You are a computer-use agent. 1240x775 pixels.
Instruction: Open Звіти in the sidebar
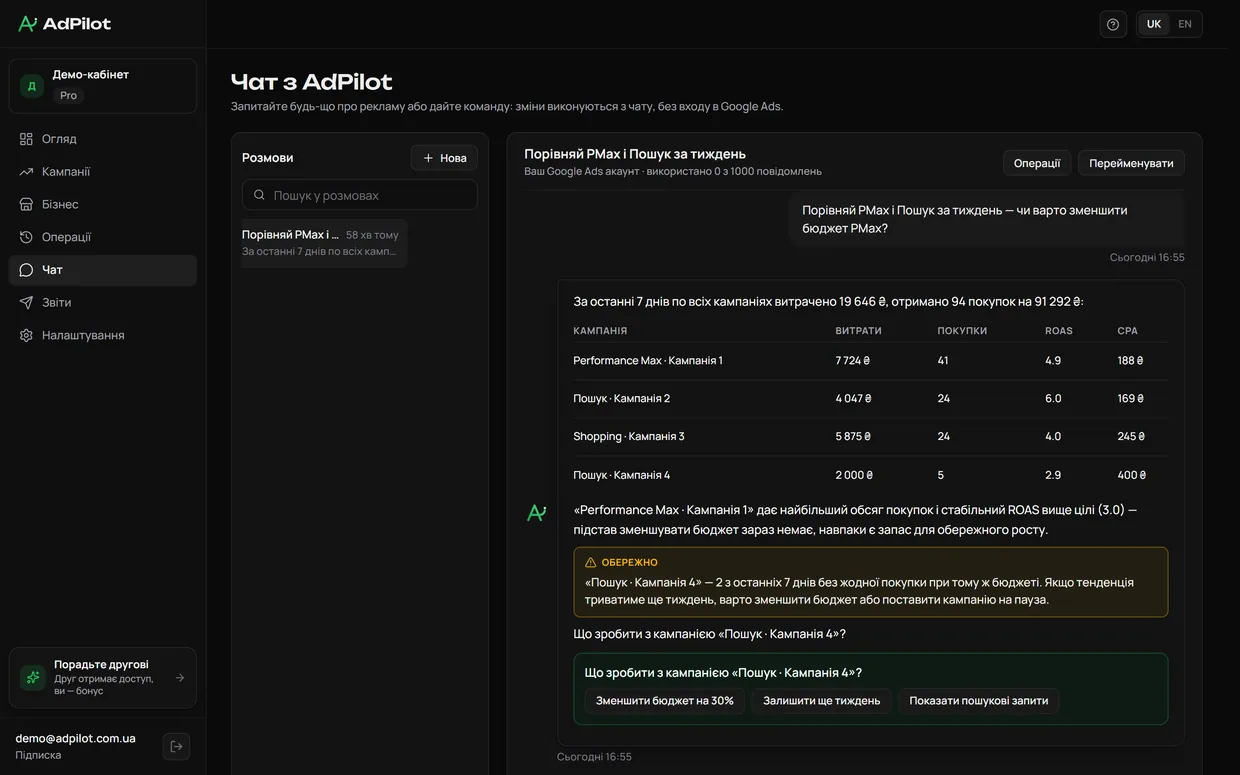click(103, 302)
